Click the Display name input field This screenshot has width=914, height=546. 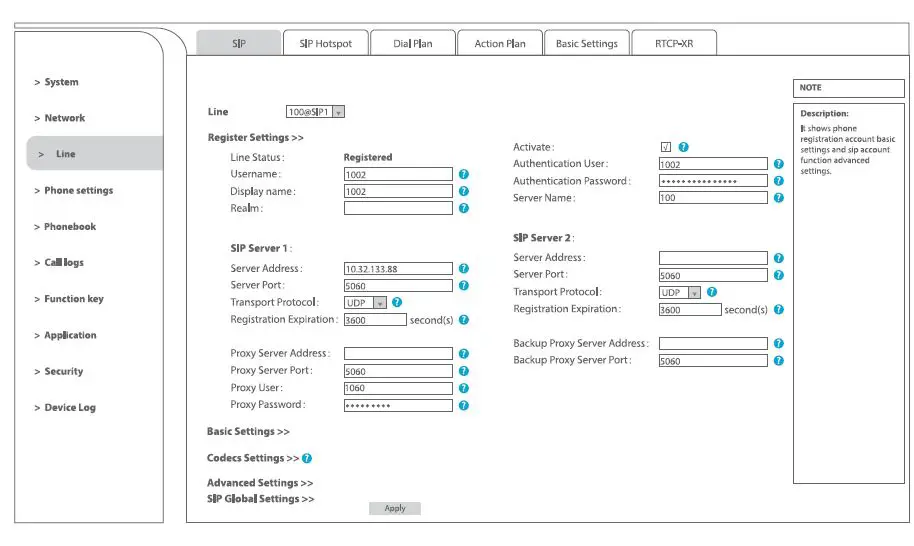point(398,191)
